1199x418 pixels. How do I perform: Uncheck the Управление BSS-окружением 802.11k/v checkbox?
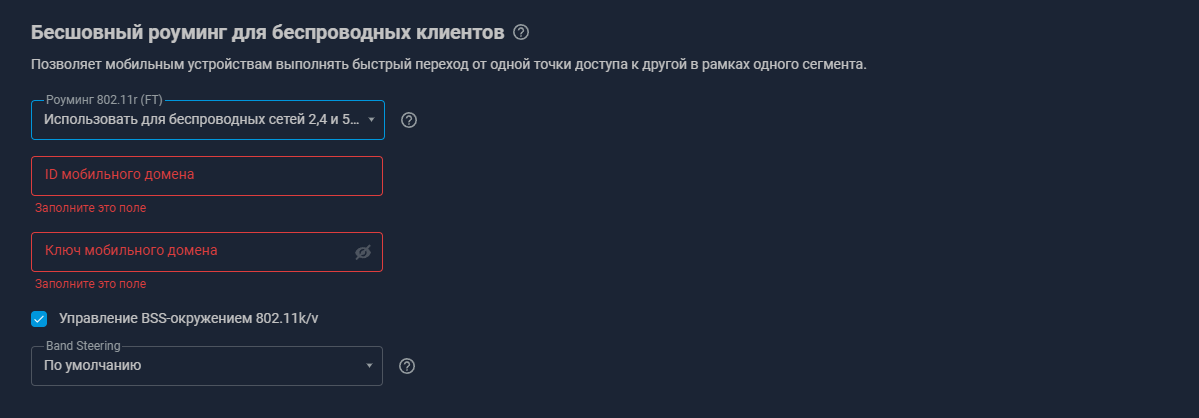39,319
